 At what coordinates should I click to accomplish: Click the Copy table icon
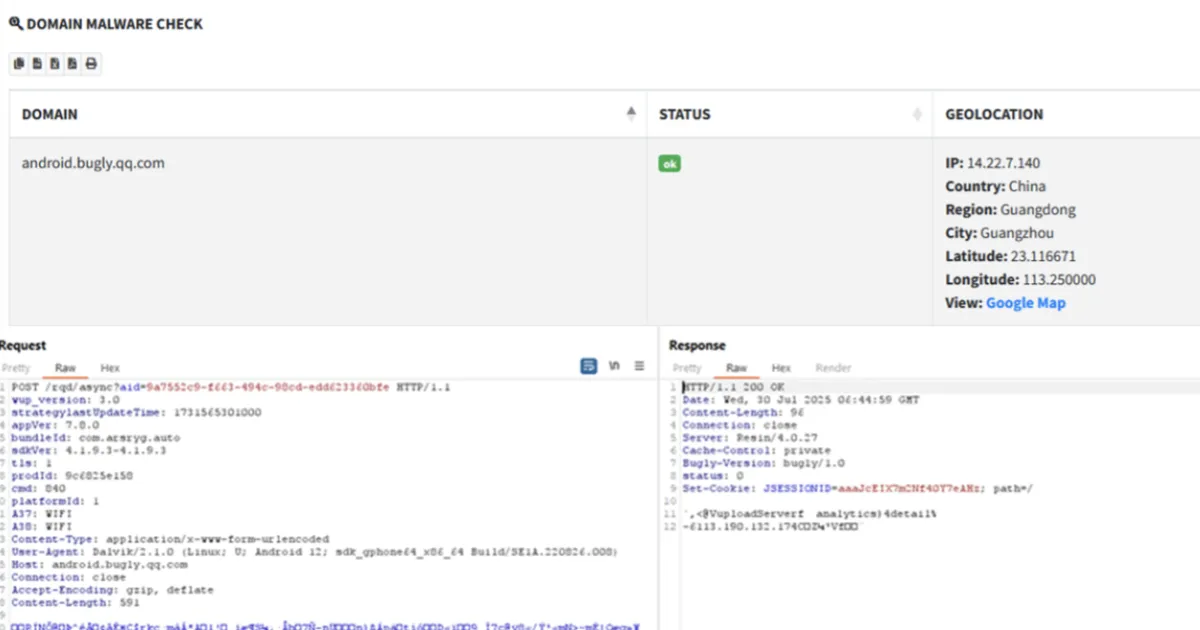(x=19, y=64)
